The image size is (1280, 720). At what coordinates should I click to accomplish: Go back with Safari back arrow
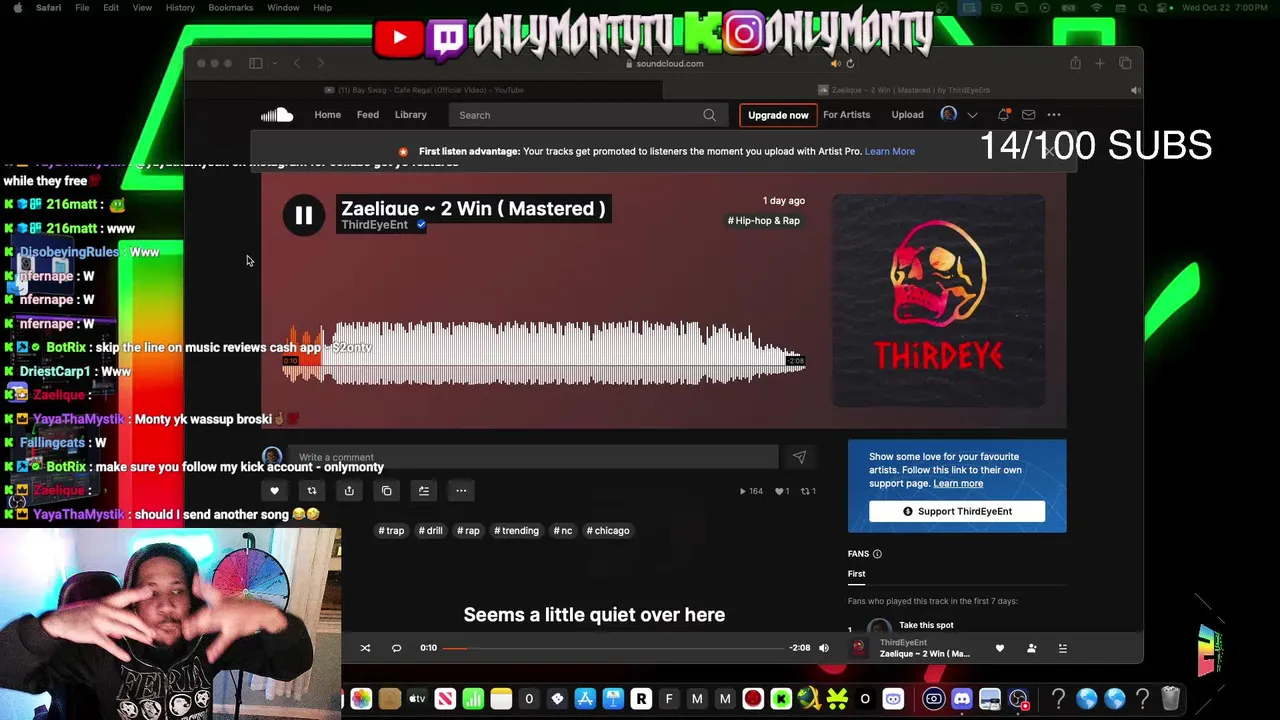(297, 63)
